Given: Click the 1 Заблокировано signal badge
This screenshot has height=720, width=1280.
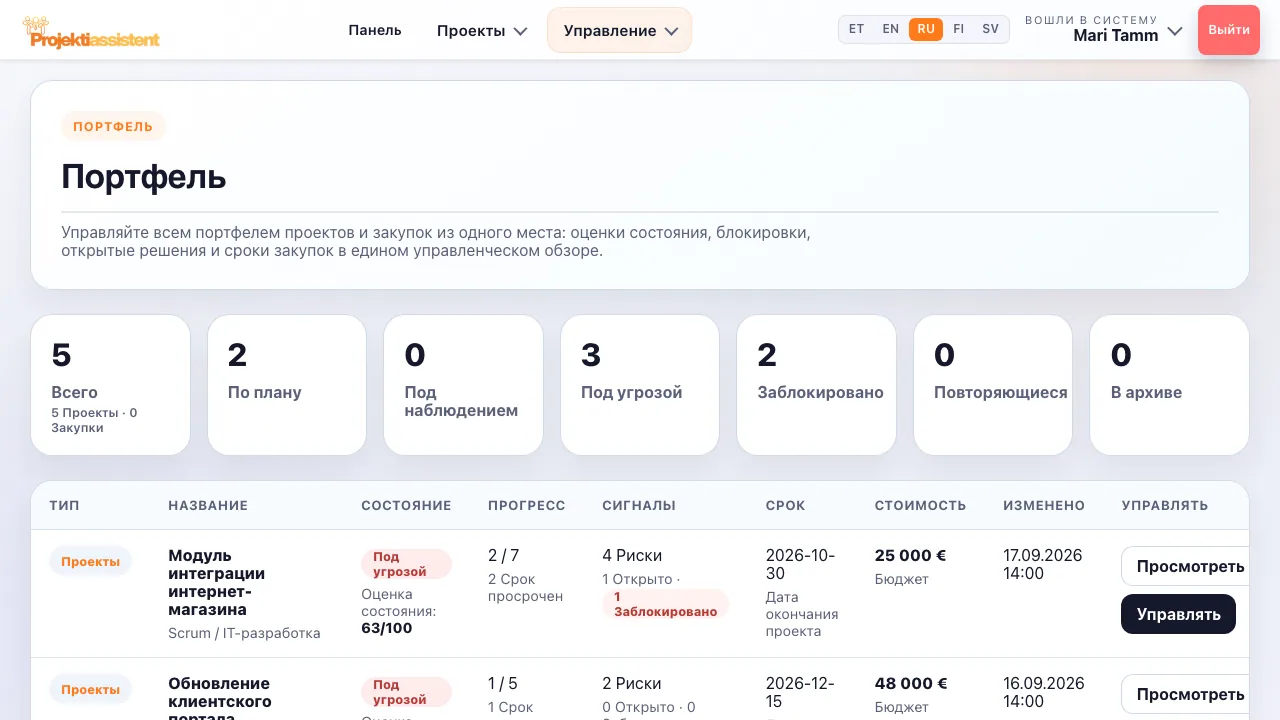Looking at the screenshot, I should pos(666,604).
